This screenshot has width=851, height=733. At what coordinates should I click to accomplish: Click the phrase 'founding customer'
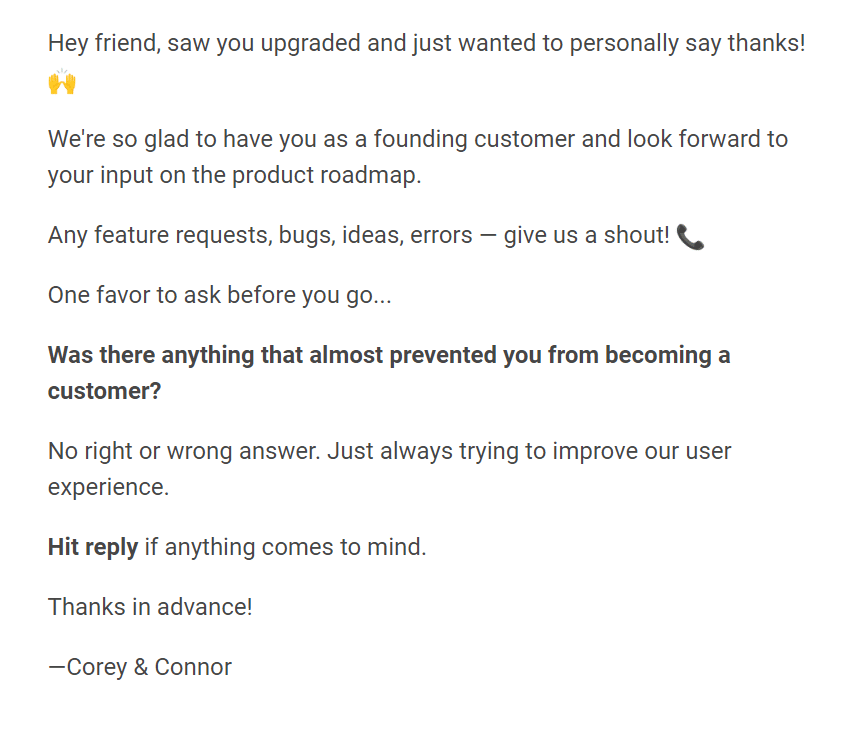pos(474,139)
